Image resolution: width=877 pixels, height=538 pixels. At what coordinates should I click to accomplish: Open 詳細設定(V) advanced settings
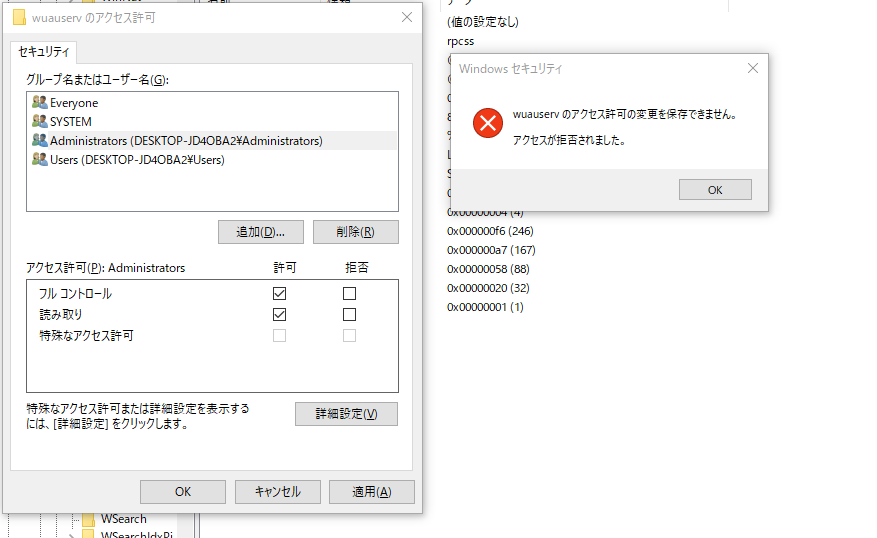346,414
